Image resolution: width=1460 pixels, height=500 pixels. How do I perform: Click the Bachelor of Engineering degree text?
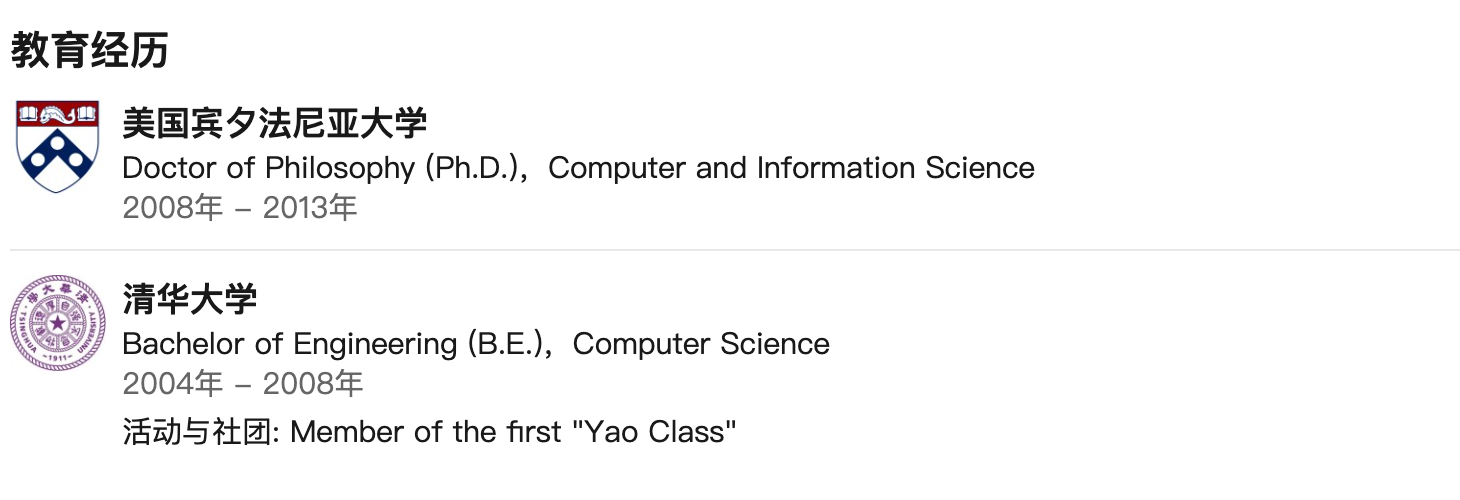(x=290, y=343)
